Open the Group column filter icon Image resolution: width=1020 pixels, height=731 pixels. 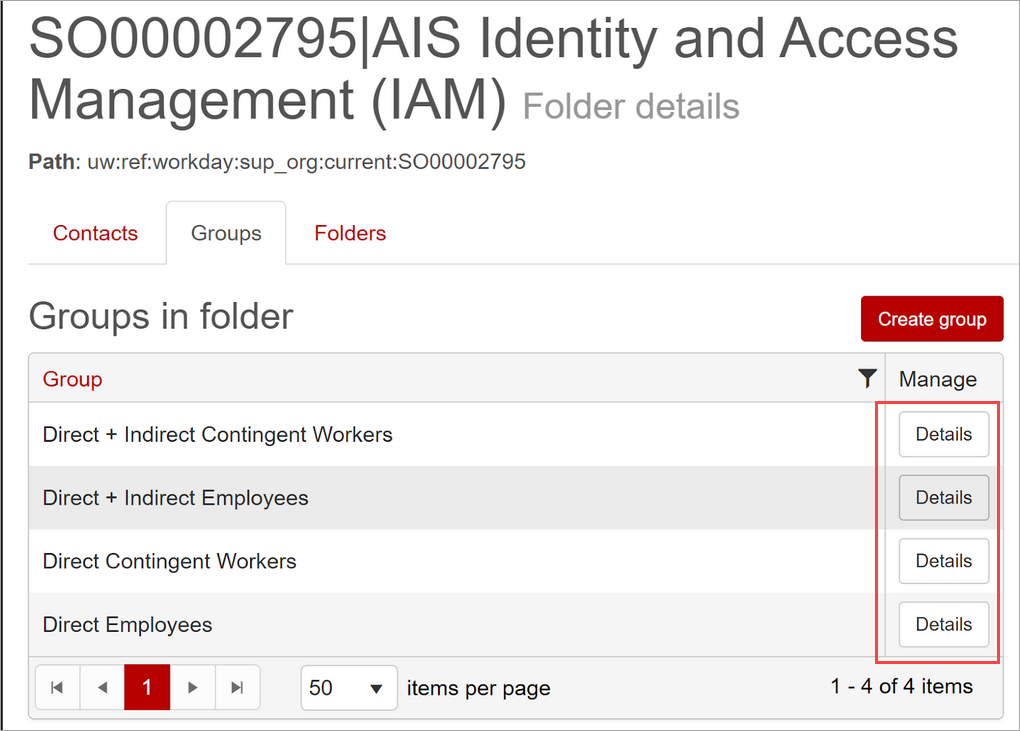pos(867,379)
